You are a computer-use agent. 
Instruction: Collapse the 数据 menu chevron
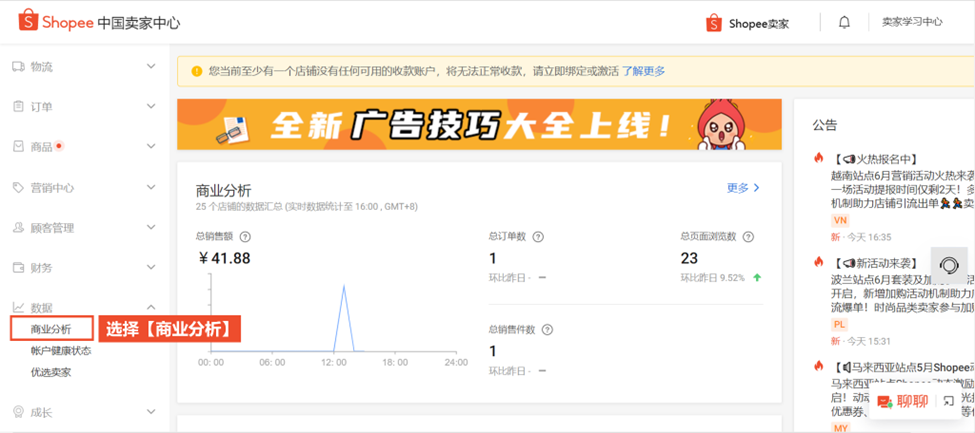pyautogui.click(x=150, y=307)
